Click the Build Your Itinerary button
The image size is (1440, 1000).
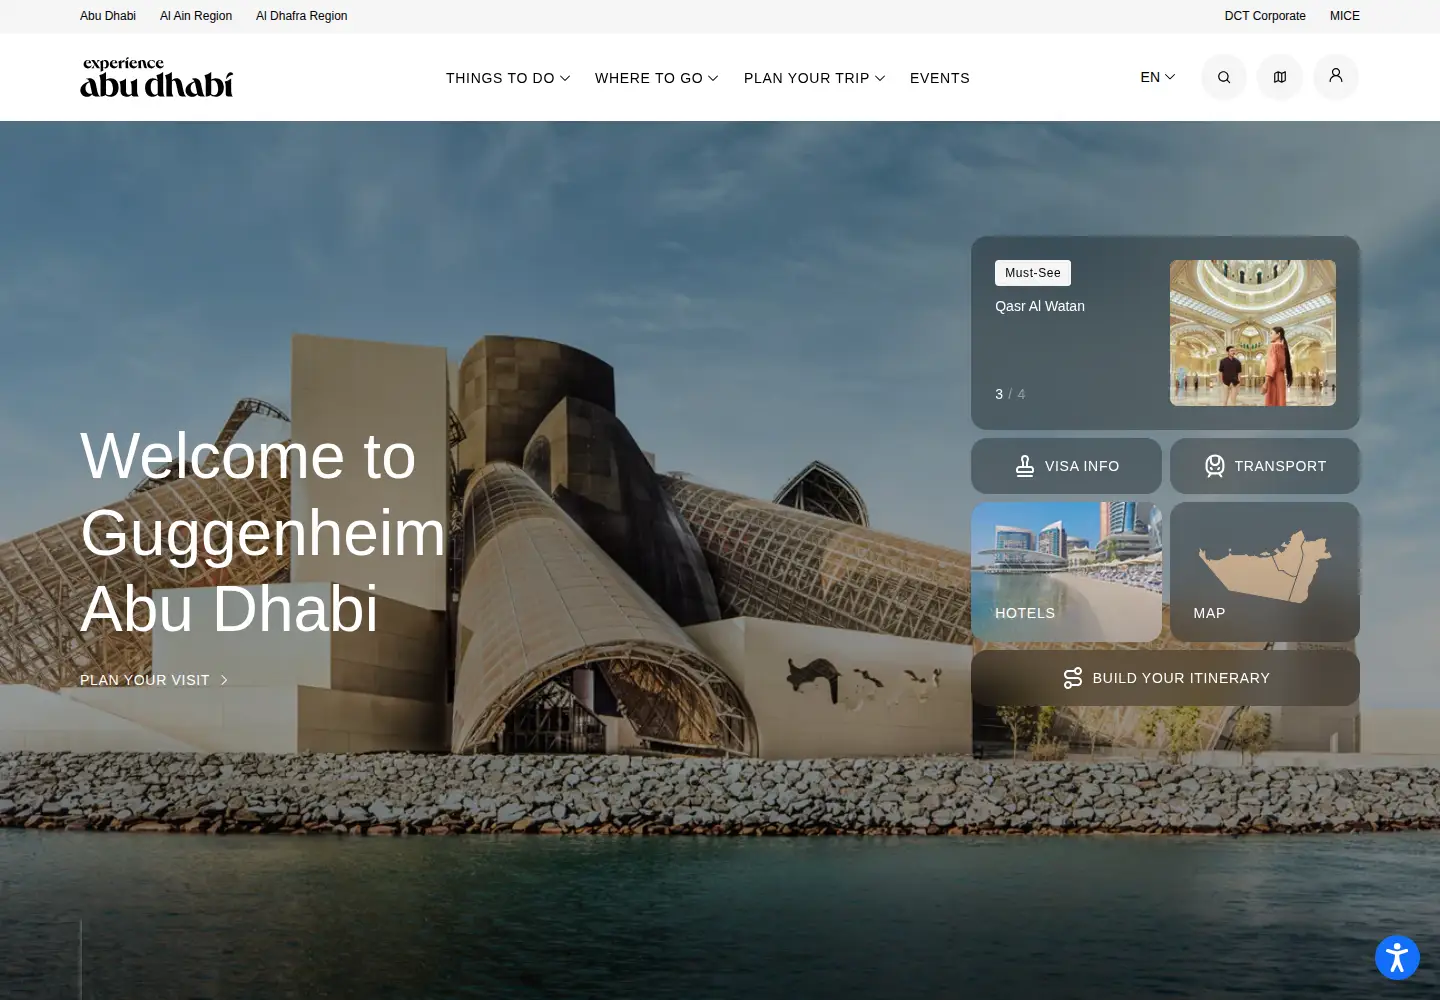pyautogui.click(x=1165, y=678)
